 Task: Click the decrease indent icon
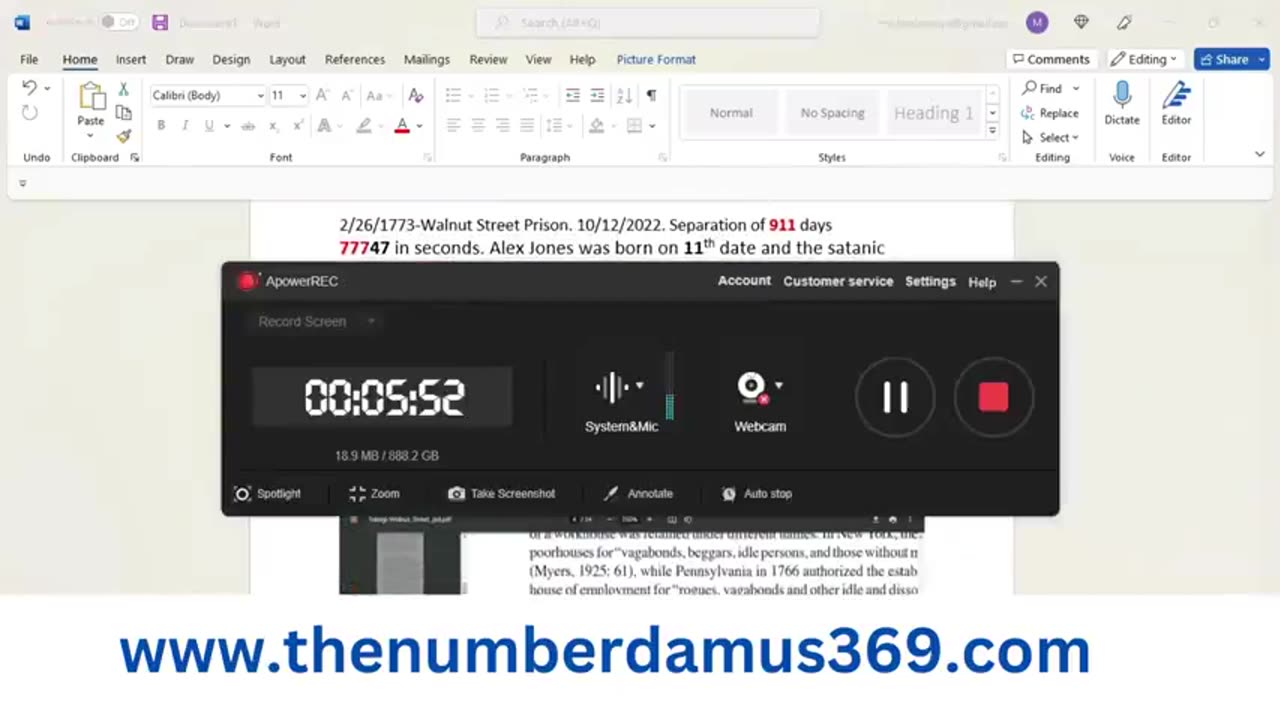tap(573, 95)
